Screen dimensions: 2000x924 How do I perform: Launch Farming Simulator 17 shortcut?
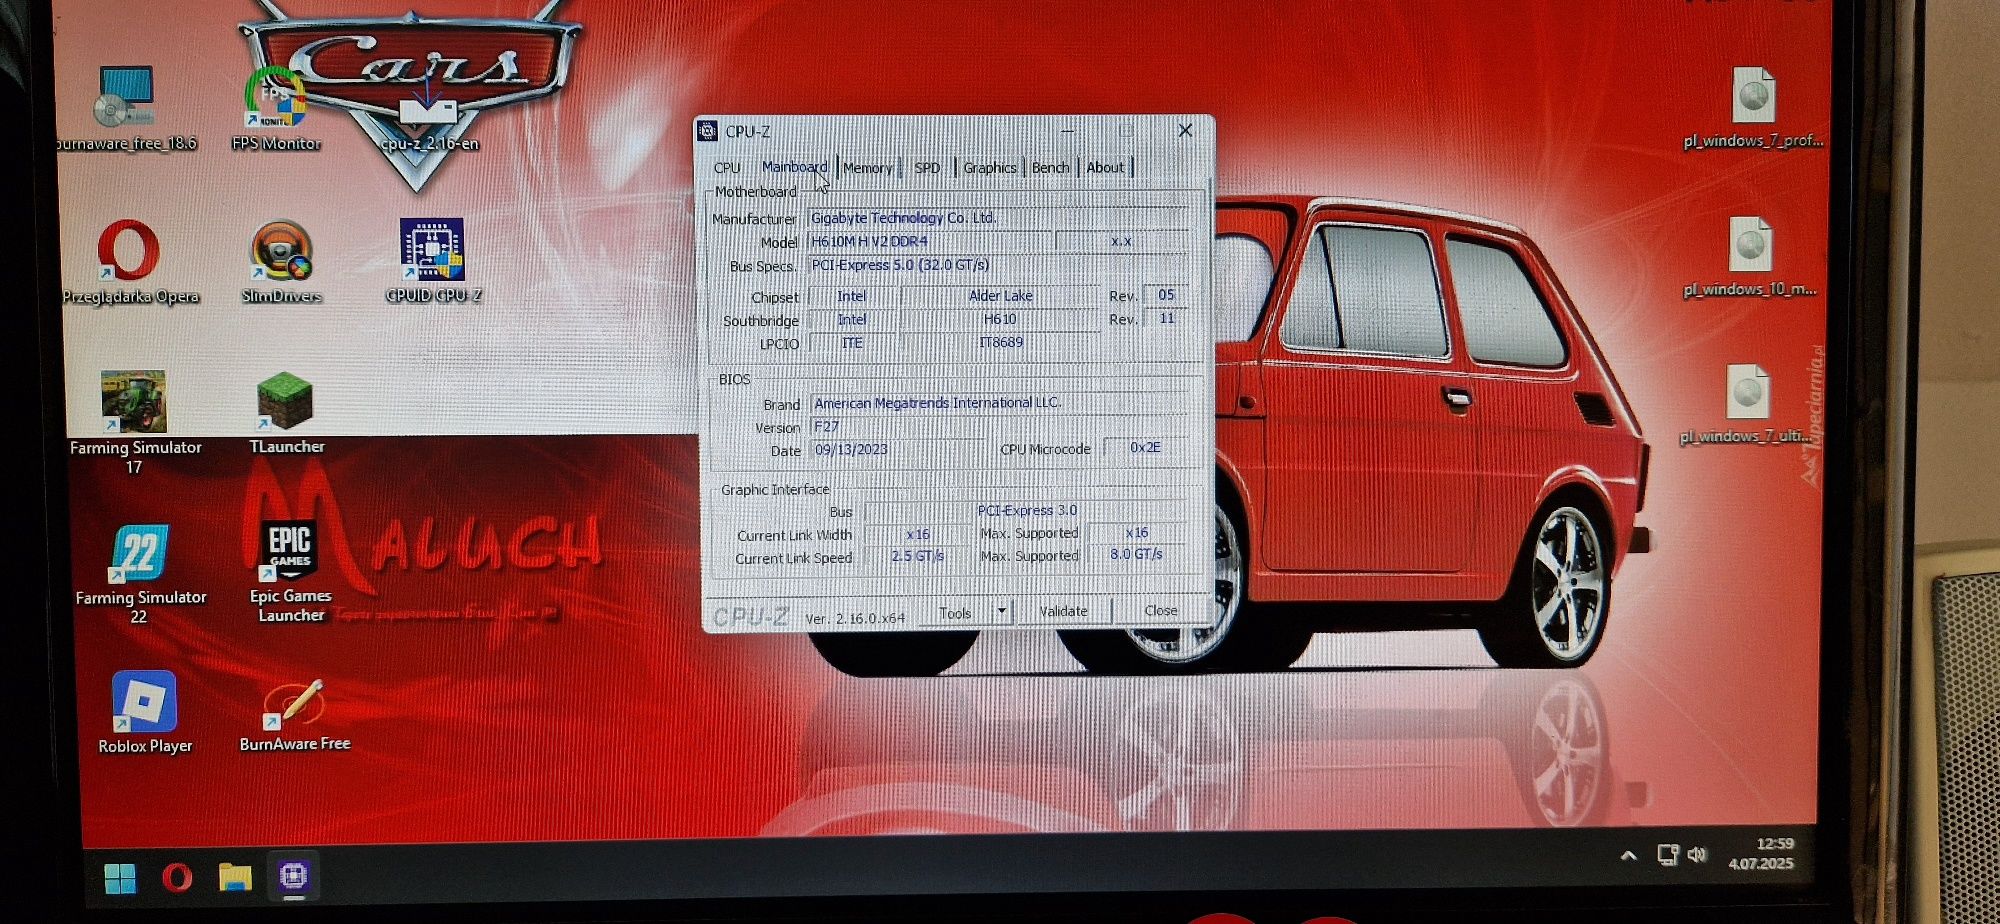point(135,422)
